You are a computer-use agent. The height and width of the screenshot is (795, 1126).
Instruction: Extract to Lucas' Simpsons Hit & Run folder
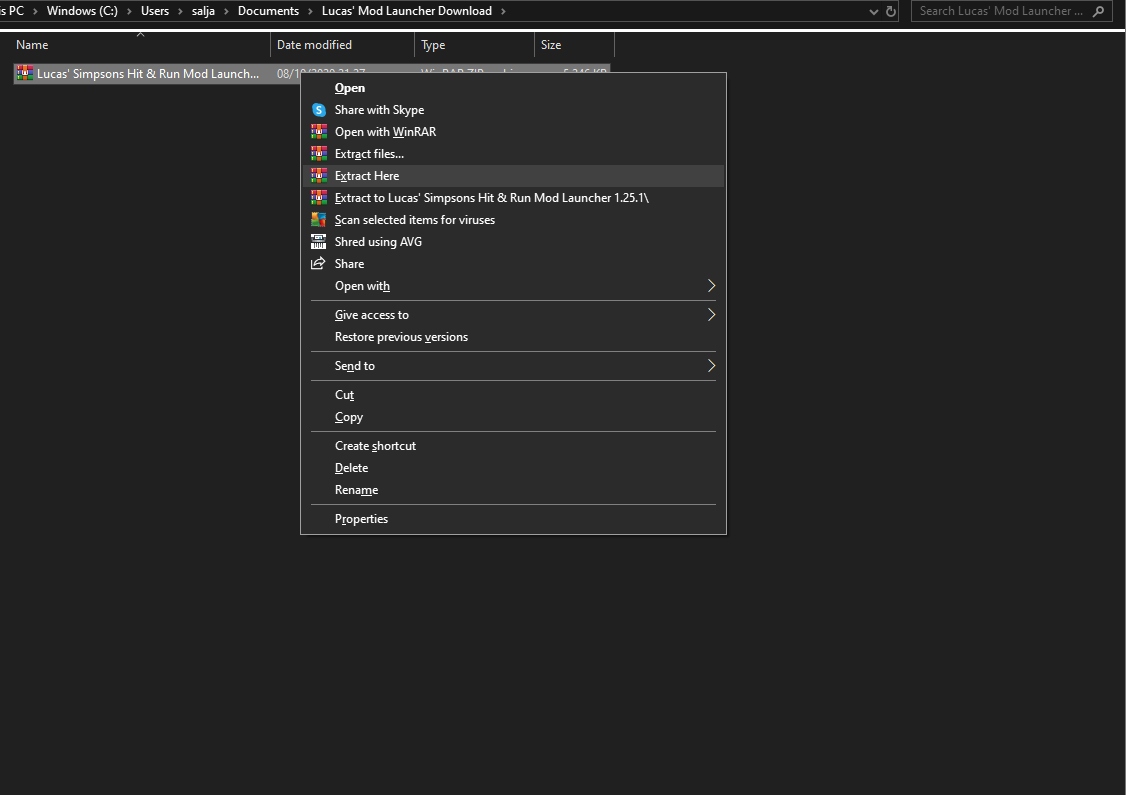[513, 197]
